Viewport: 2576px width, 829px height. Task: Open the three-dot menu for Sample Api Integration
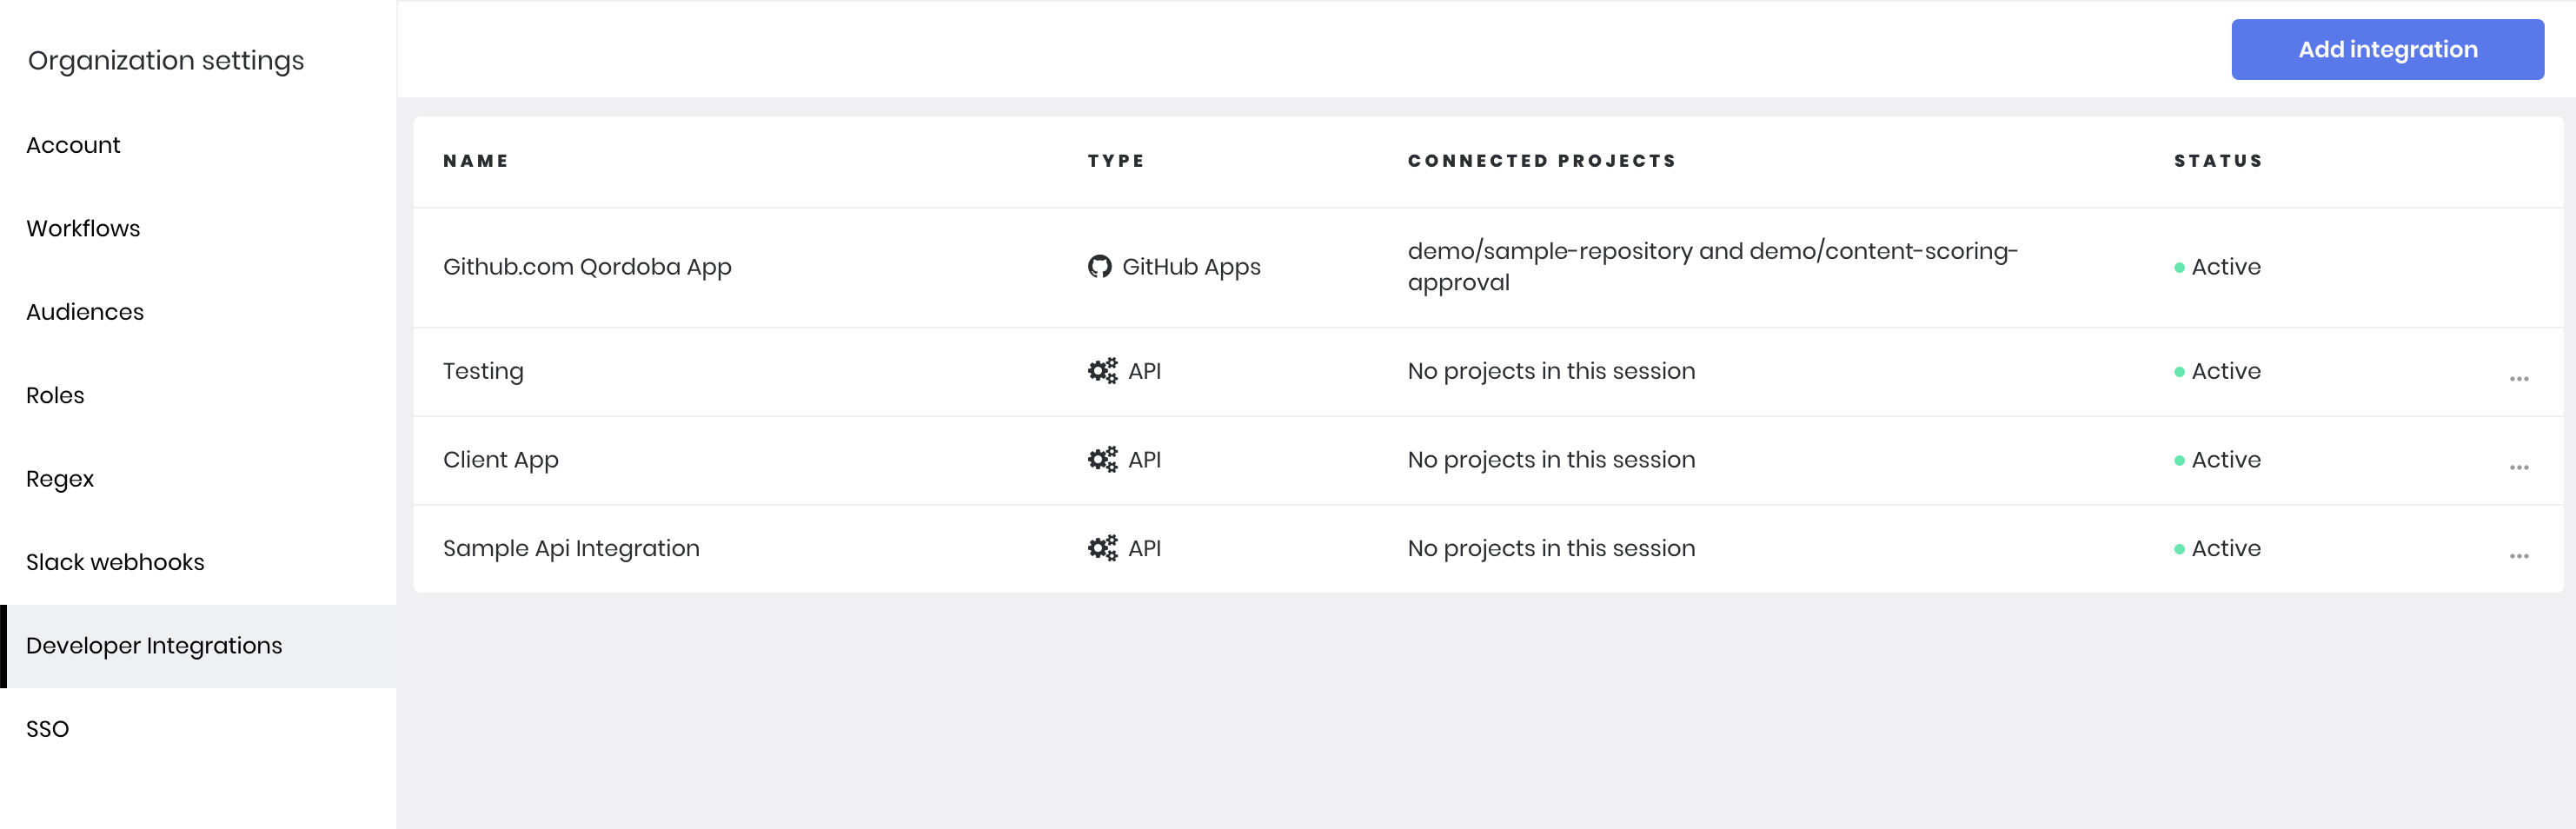tap(2518, 556)
